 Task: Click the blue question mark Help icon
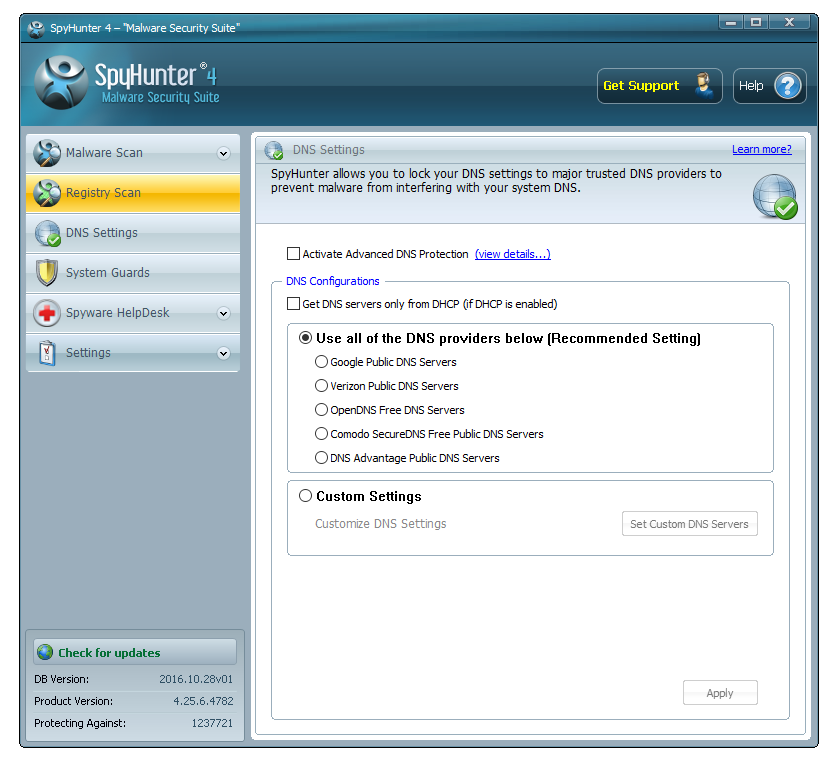click(x=788, y=86)
